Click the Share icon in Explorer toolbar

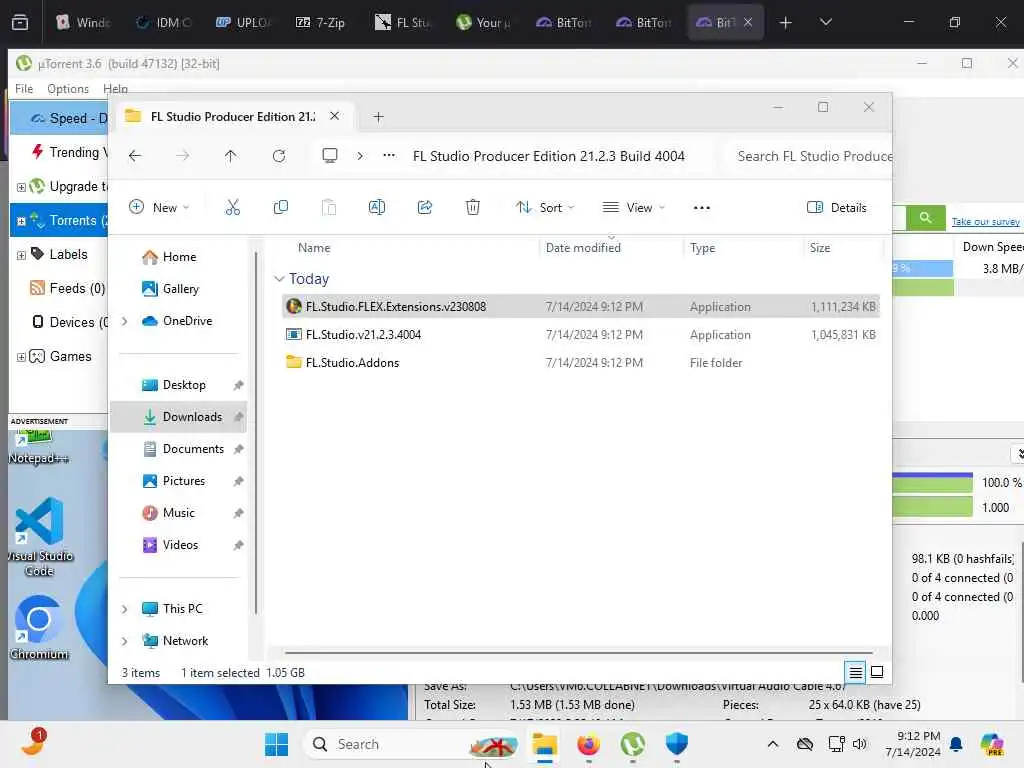coord(424,208)
